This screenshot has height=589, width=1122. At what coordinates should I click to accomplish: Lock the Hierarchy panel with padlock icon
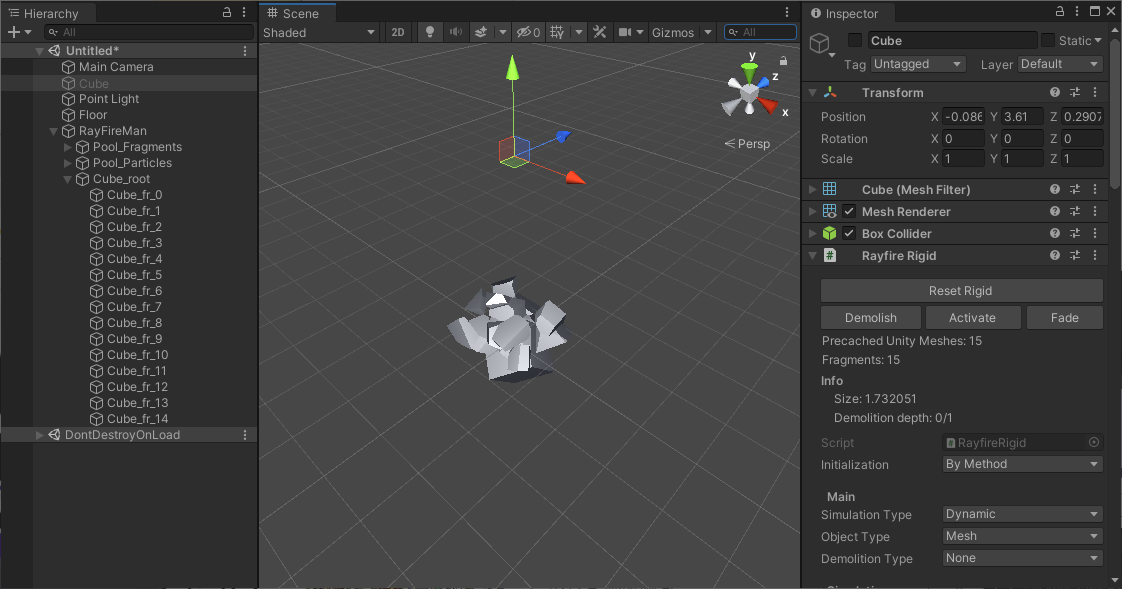point(227,12)
